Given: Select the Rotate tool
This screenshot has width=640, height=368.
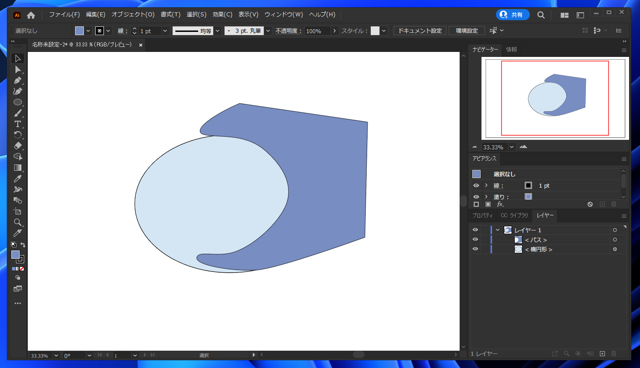Looking at the screenshot, I should click(x=18, y=135).
